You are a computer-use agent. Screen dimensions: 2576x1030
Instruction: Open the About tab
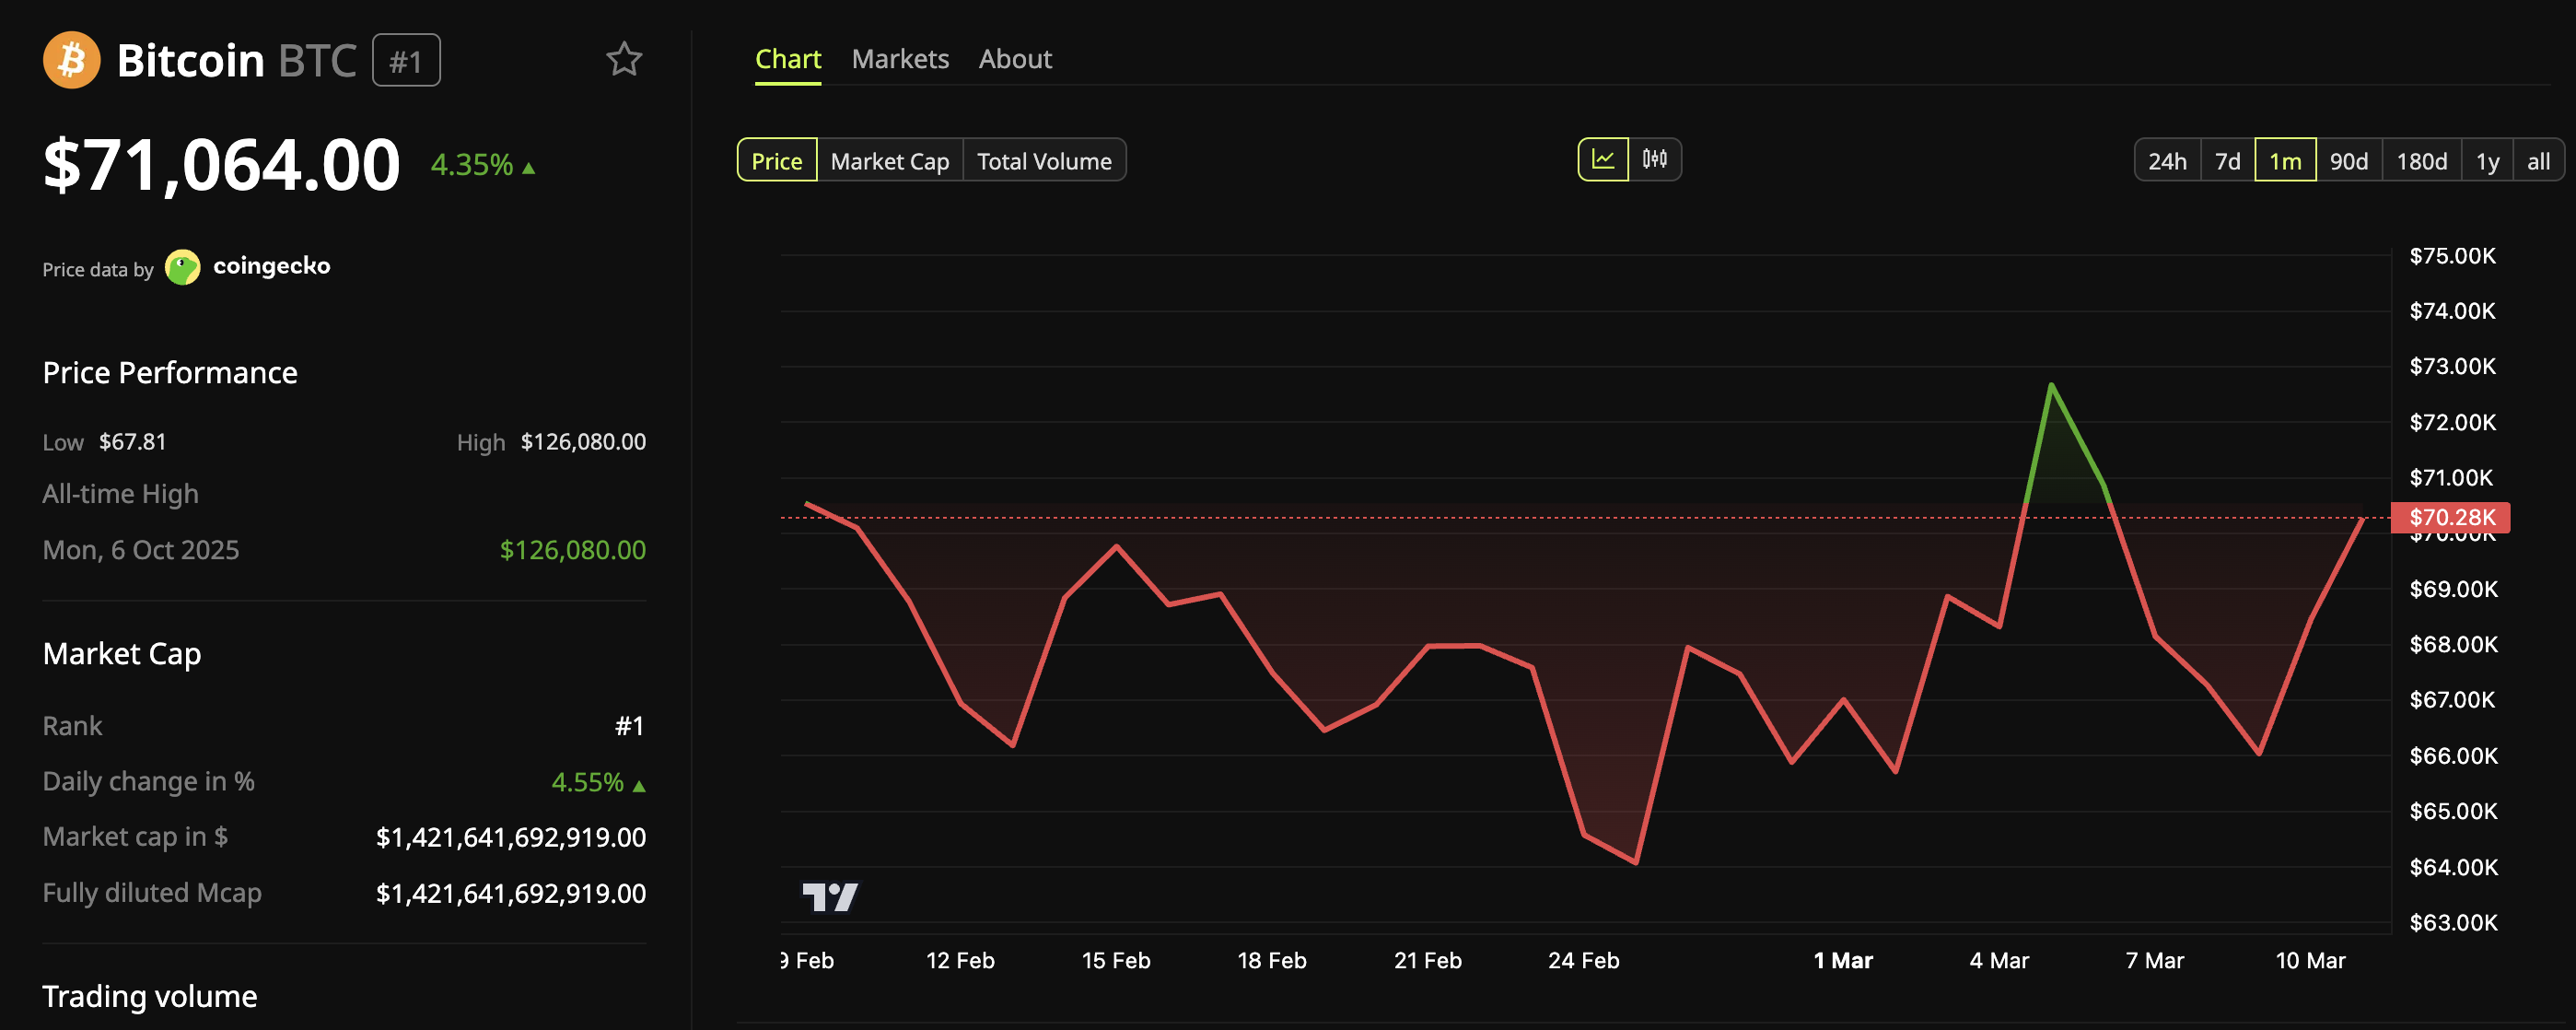[x=1014, y=59]
